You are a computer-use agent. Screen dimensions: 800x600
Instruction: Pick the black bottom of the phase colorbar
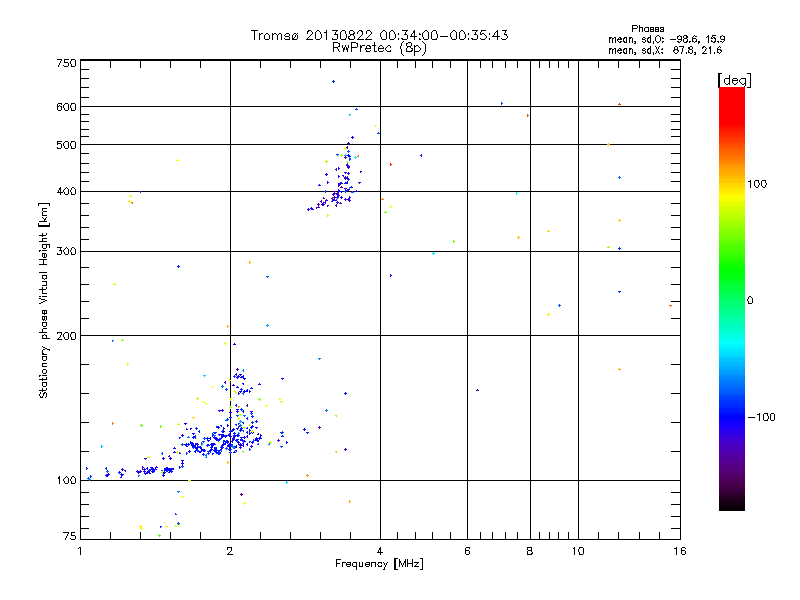coord(732,505)
